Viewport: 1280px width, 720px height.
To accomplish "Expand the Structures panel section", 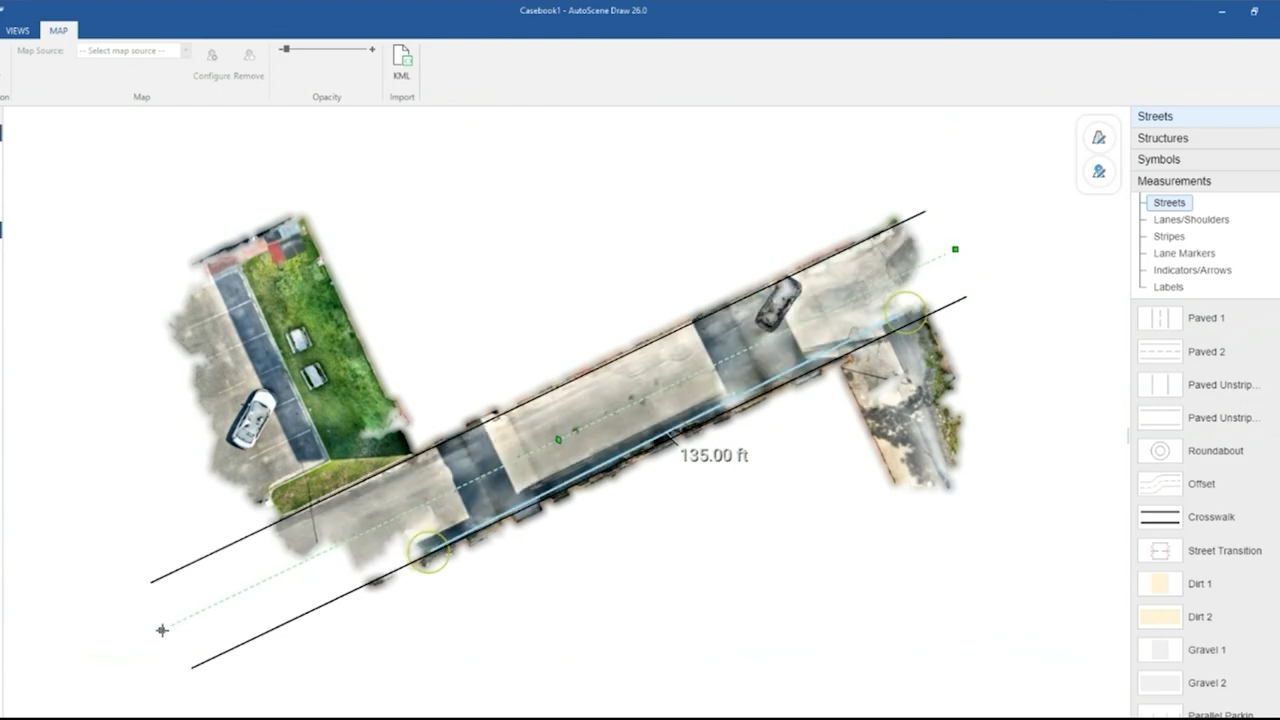I will click(1205, 138).
